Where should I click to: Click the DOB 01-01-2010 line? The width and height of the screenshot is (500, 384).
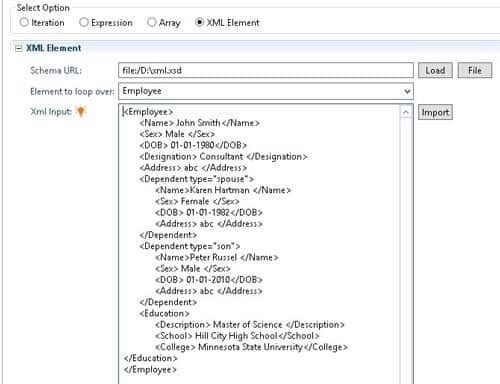coord(209,280)
